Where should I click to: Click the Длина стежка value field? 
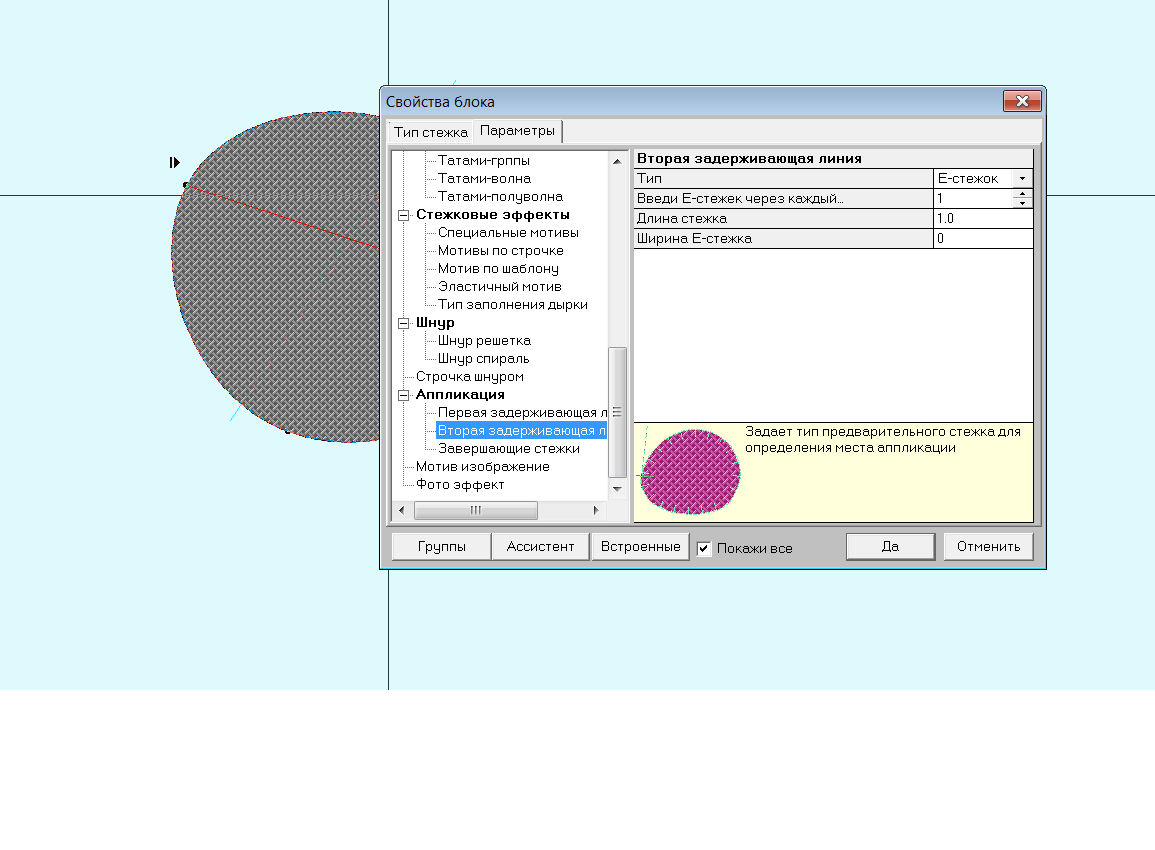coord(982,218)
